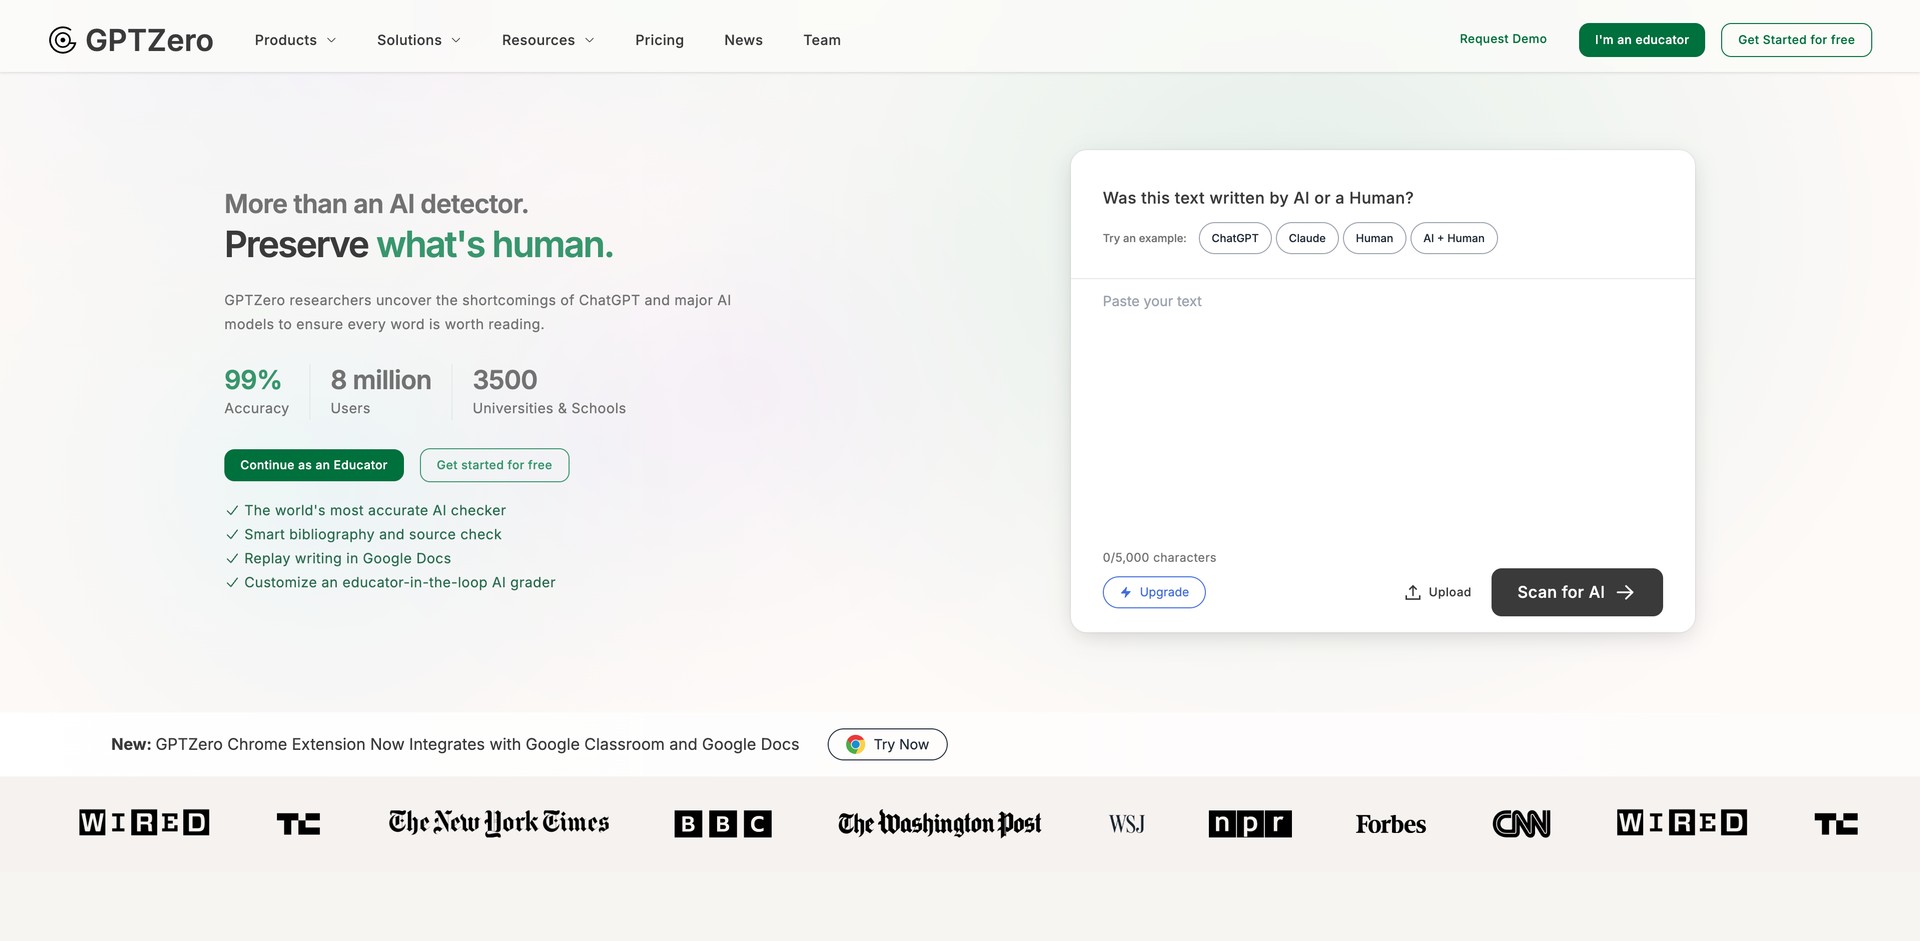Image resolution: width=1920 pixels, height=941 pixels.
Task: Click the Scan for AI button
Action: (1577, 592)
